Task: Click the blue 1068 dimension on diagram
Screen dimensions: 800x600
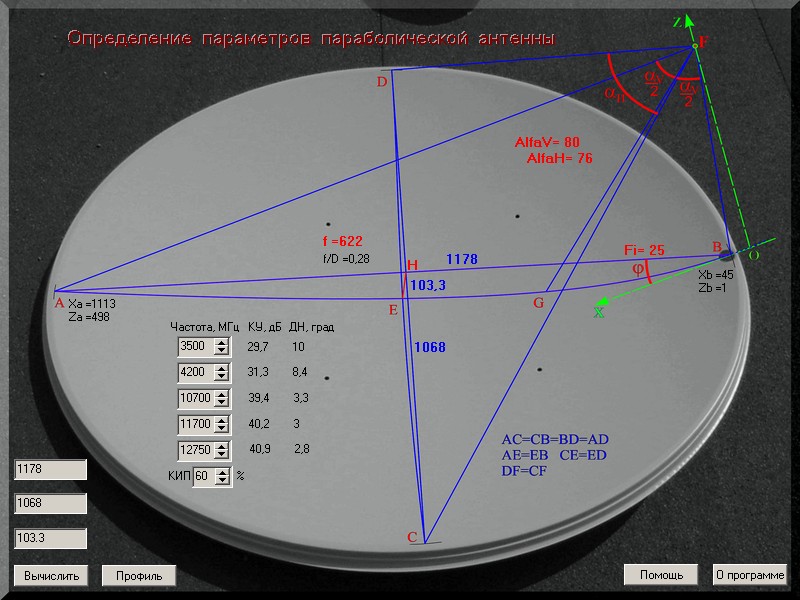Action: tap(430, 347)
